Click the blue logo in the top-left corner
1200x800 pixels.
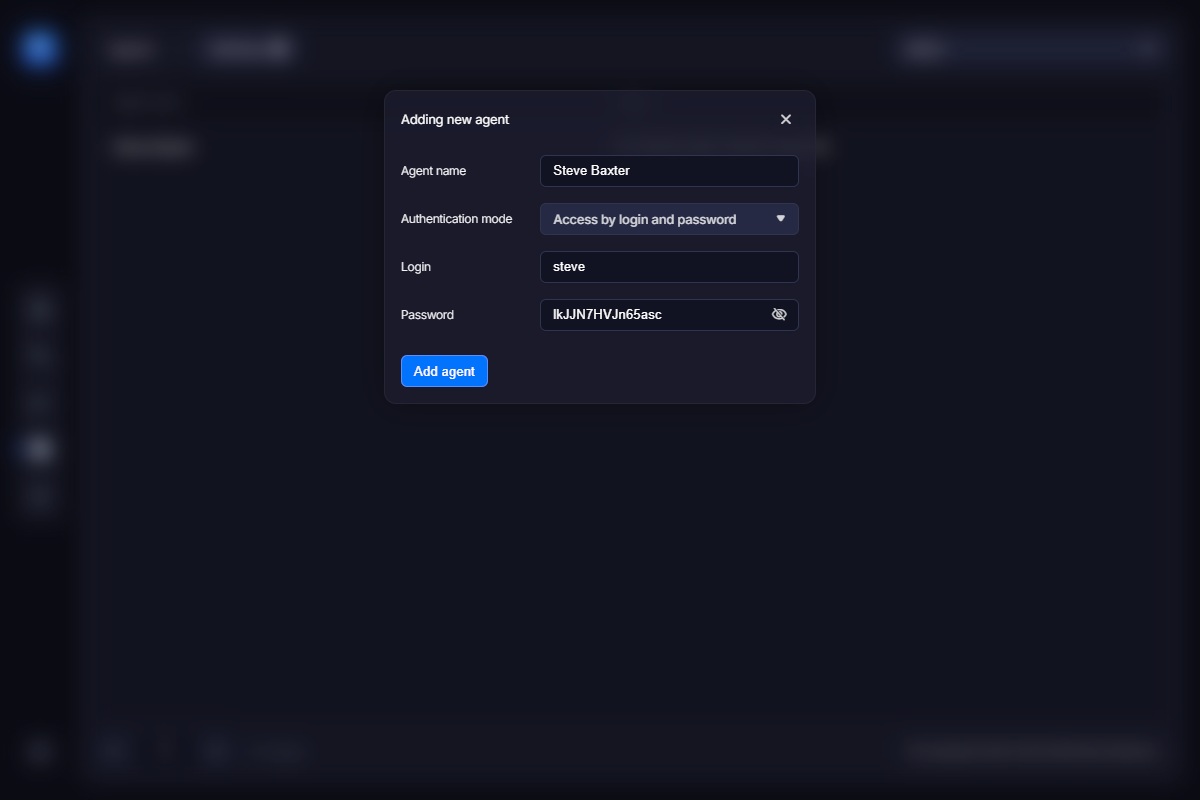[40, 49]
